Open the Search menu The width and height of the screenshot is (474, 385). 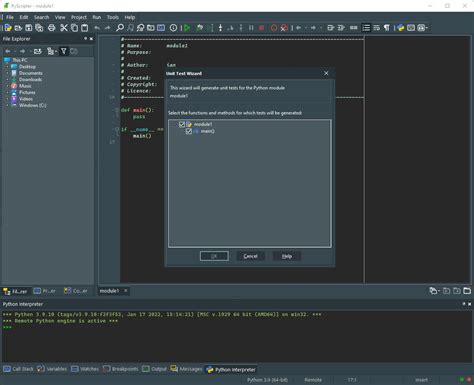[x=41, y=17]
